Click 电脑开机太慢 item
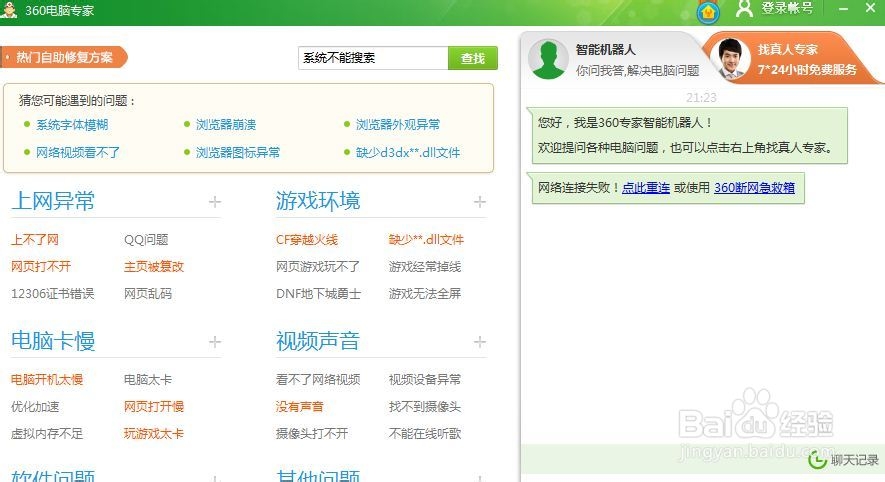The height and width of the screenshot is (482, 885). (x=47, y=380)
